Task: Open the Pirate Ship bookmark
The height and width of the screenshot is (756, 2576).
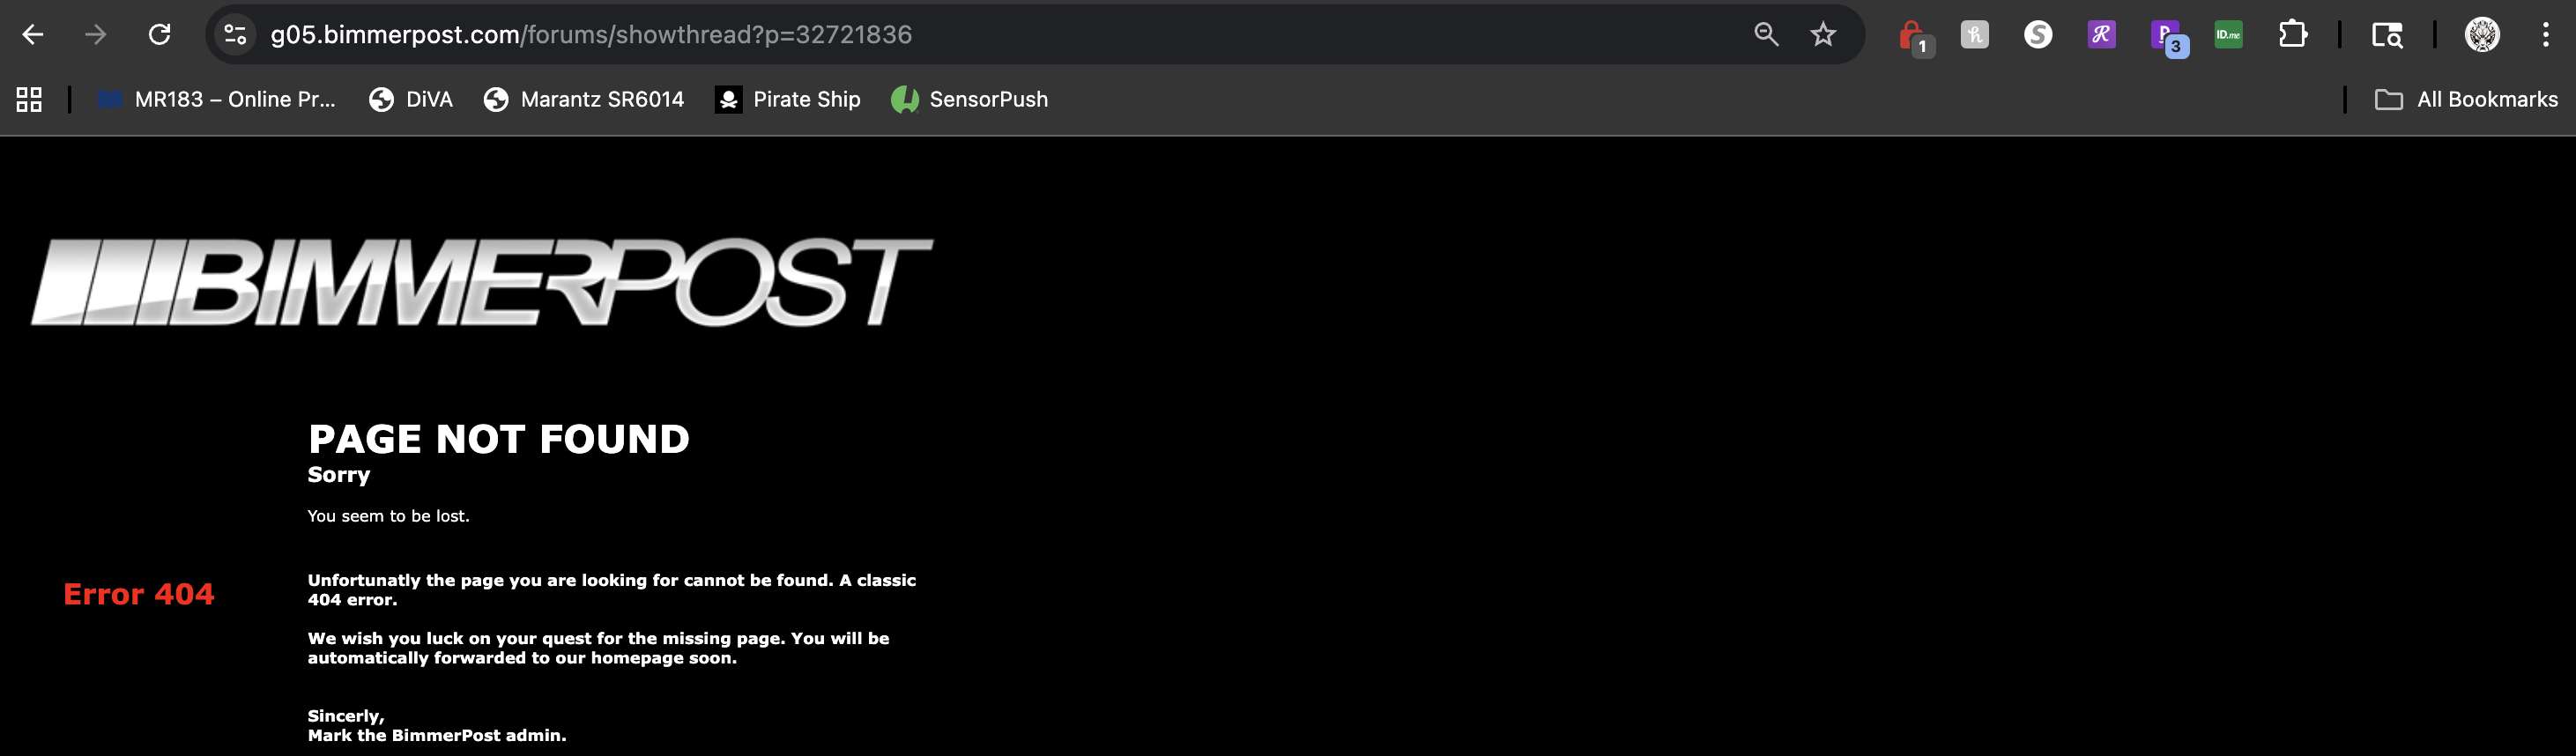Action: pos(788,100)
